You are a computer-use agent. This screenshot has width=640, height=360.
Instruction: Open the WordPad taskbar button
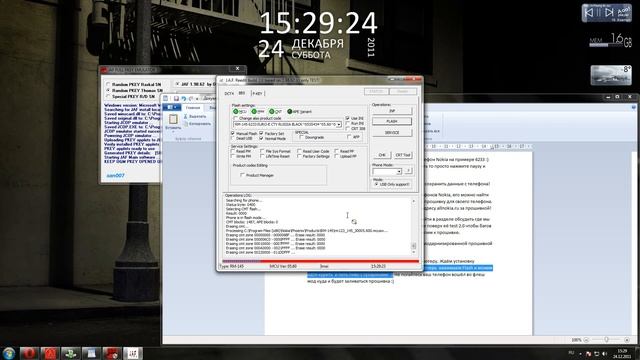pyautogui.click(x=91, y=353)
